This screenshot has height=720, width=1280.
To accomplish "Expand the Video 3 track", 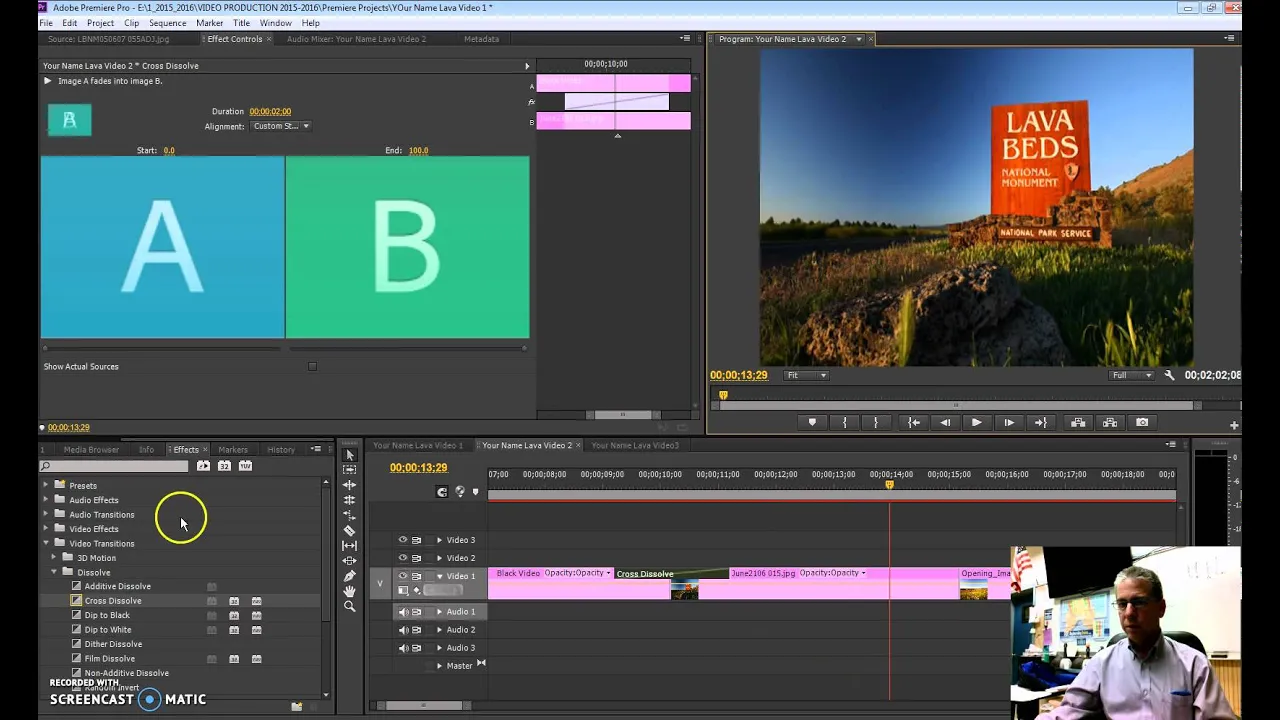I will (439, 540).
